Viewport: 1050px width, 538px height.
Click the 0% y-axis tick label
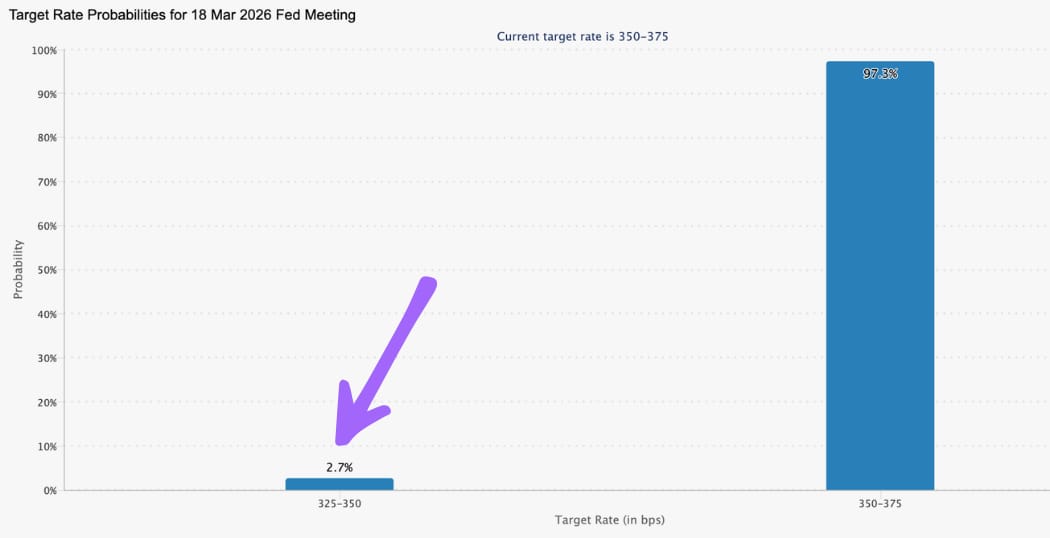point(48,490)
